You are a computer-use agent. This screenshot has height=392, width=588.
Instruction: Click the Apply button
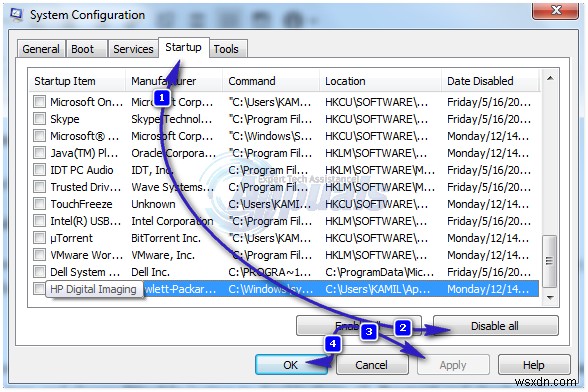click(453, 365)
